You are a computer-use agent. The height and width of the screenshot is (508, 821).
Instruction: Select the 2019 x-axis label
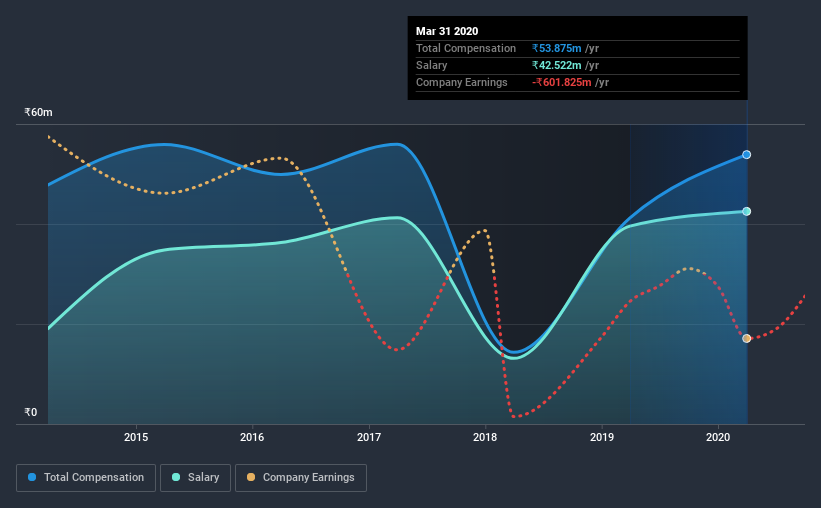pos(602,437)
